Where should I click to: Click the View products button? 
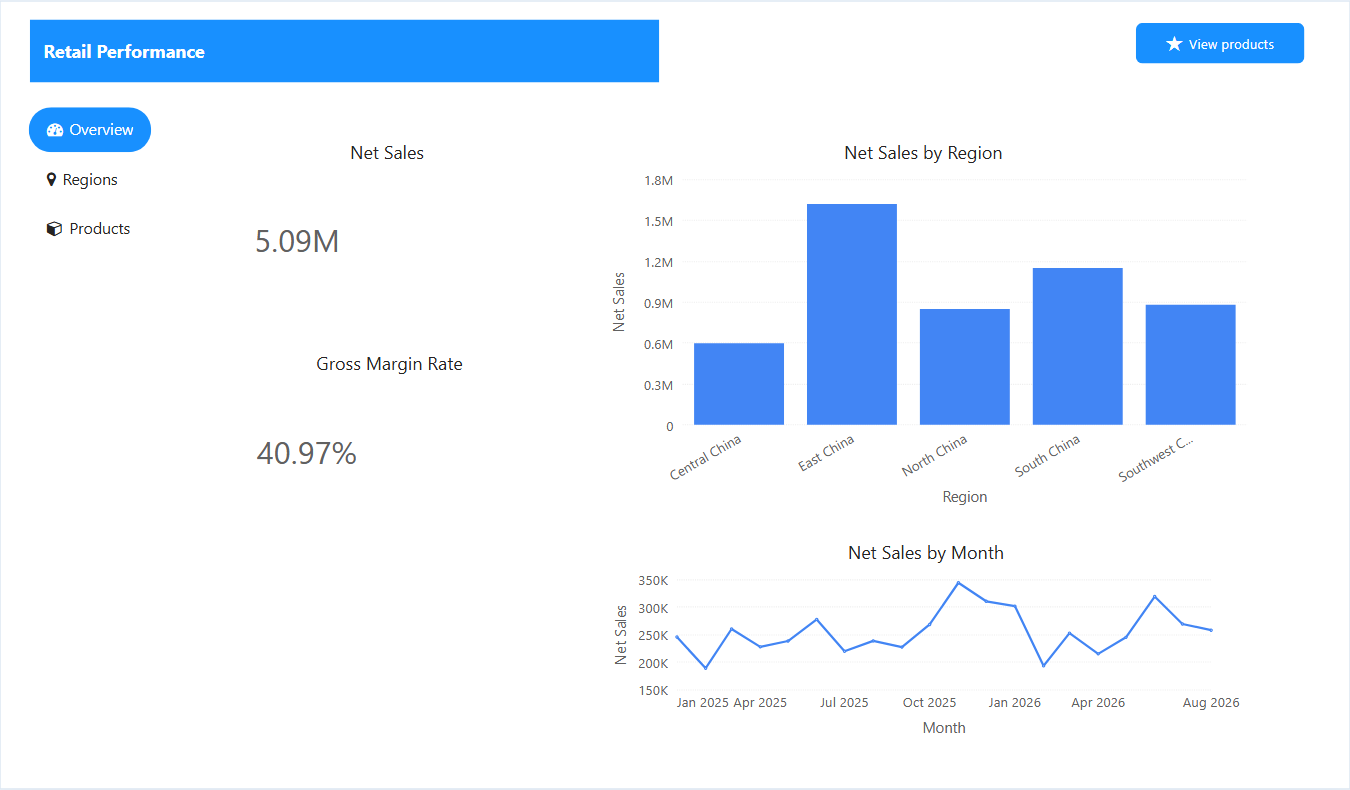pyautogui.click(x=1220, y=44)
